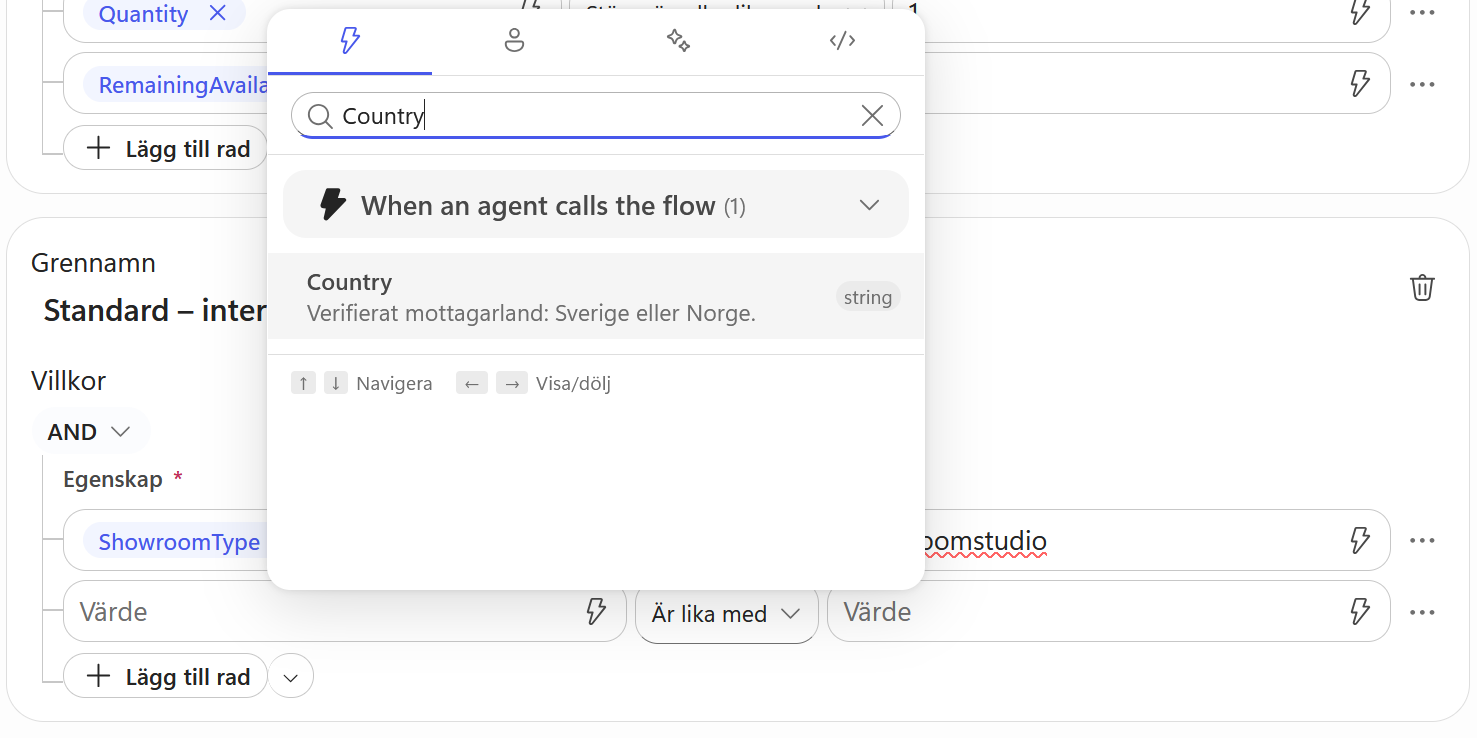Select the Country string result
The image size is (1477, 738).
pos(596,297)
